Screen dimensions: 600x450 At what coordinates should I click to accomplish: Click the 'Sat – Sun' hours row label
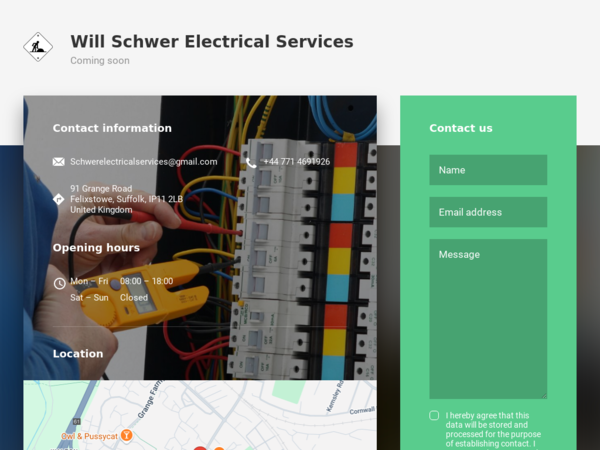[89, 298]
